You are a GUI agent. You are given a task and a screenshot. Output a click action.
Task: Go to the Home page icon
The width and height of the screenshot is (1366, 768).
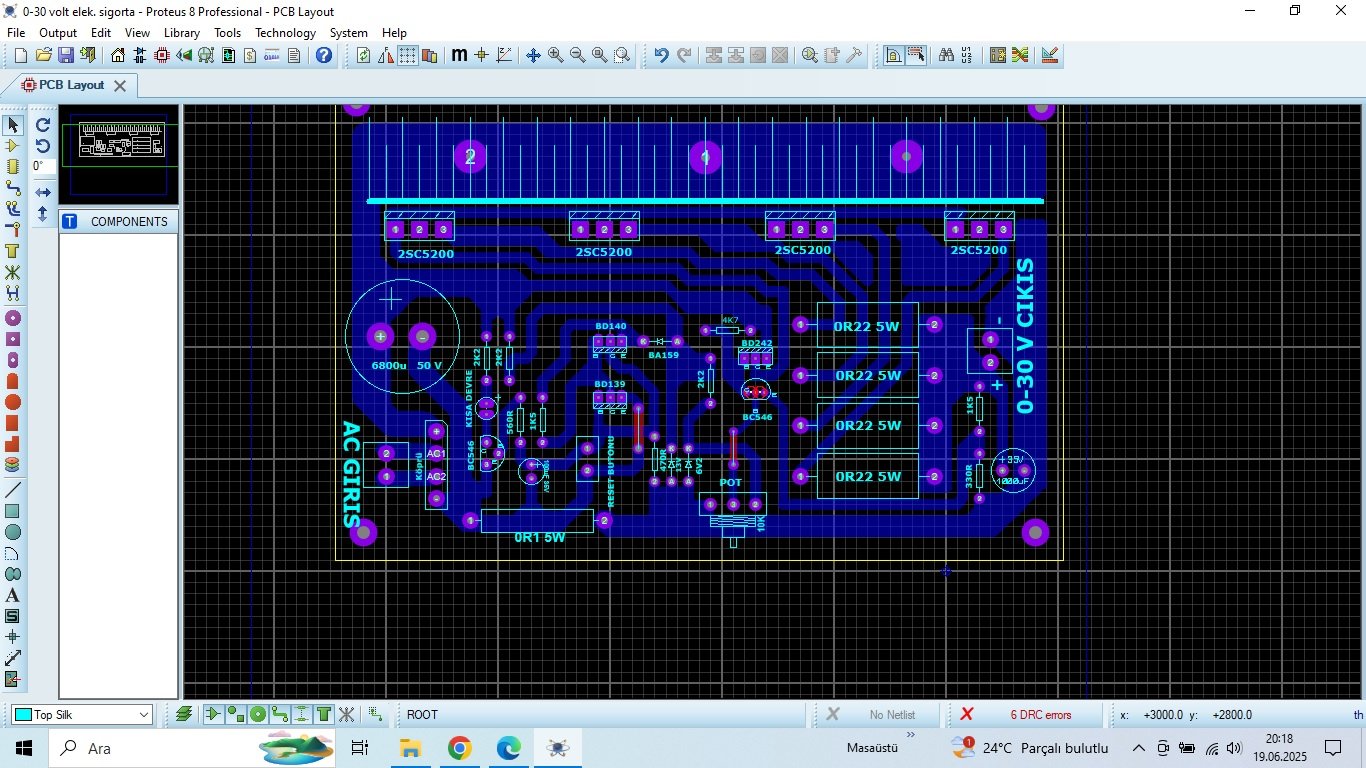click(118, 55)
